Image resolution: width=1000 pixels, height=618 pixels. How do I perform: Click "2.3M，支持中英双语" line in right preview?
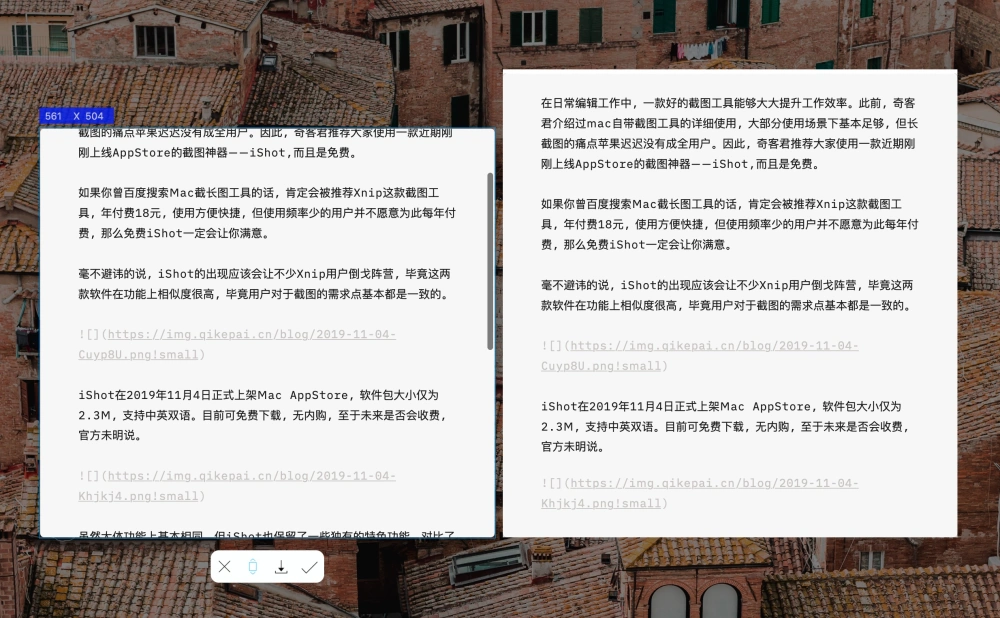point(724,427)
